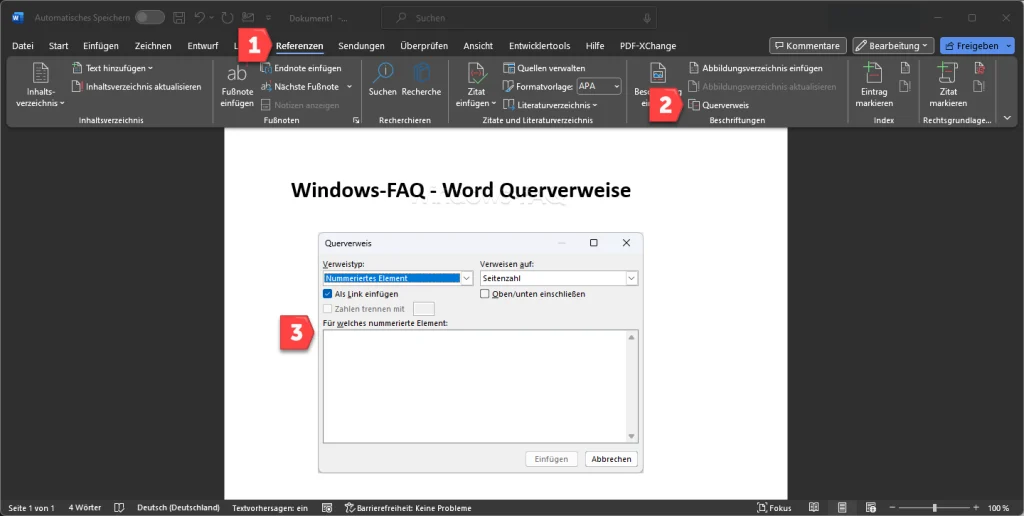Open the Verweisen auf dropdown
This screenshot has width=1024, height=516.
tap(632, 278)
